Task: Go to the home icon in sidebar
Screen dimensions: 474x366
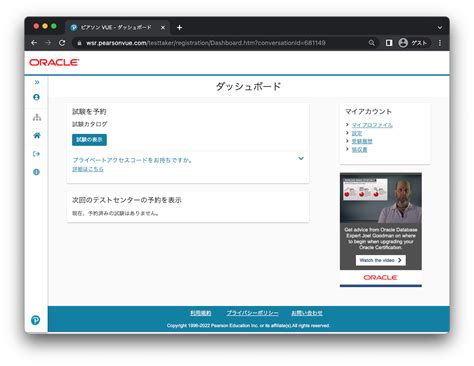Action: pos(37,135)
